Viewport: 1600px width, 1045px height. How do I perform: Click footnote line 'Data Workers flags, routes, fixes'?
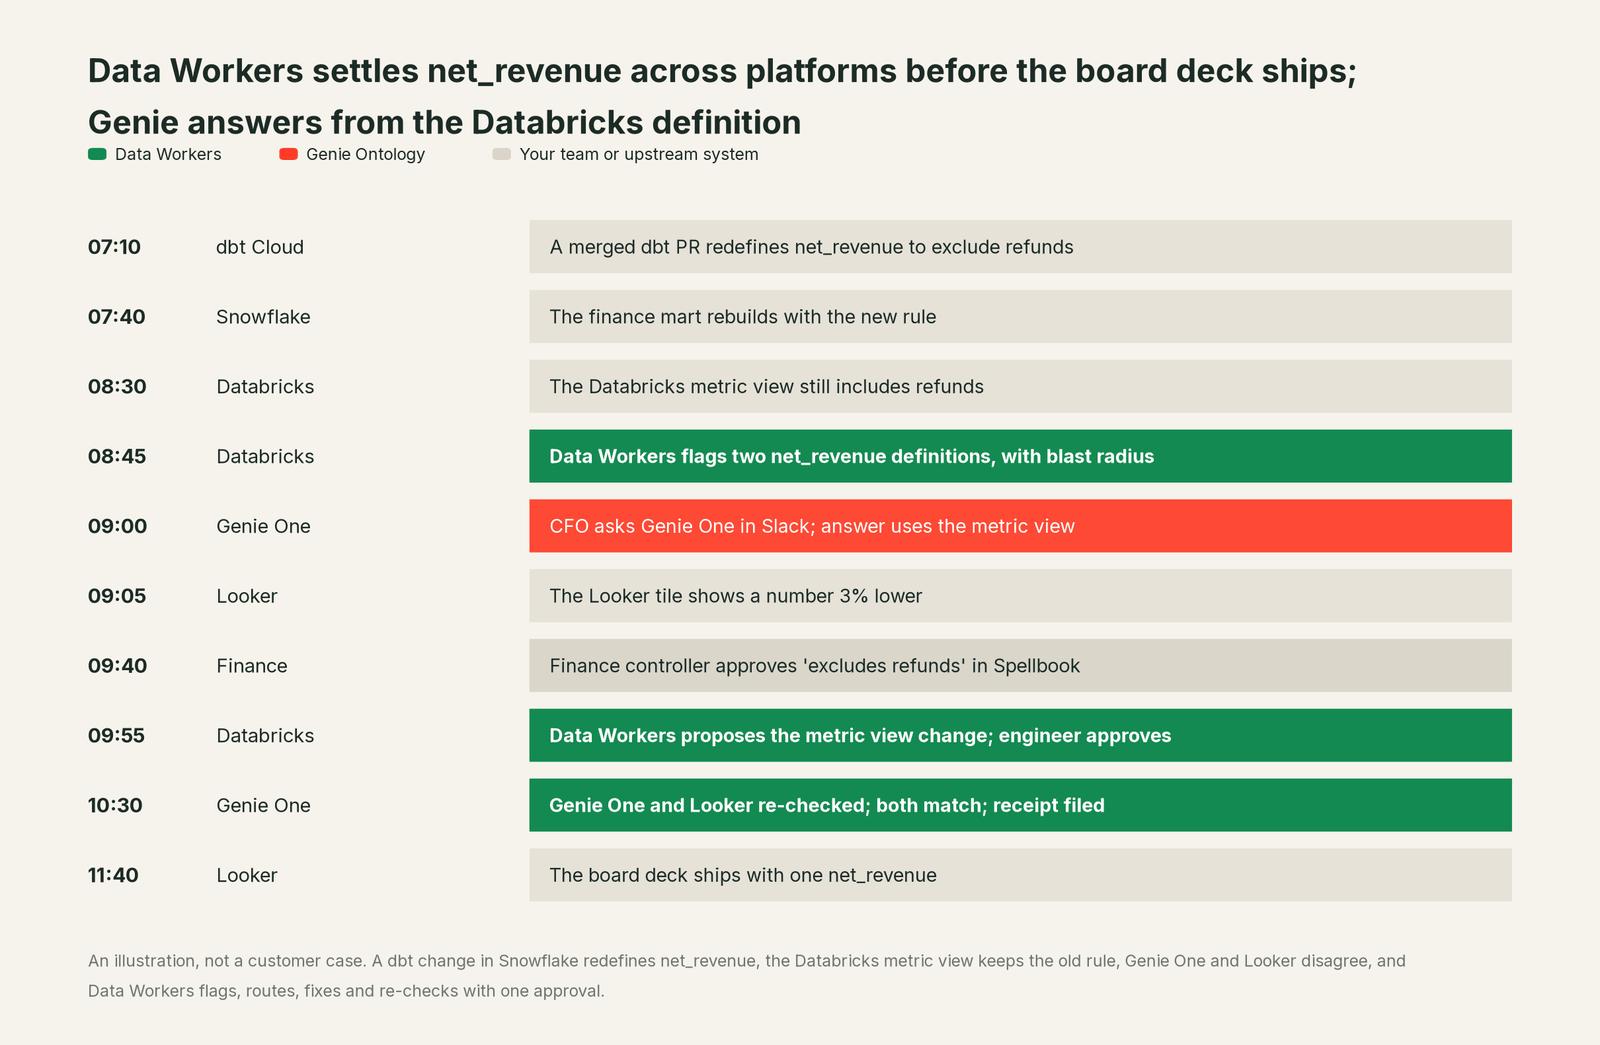click(346, 991)
